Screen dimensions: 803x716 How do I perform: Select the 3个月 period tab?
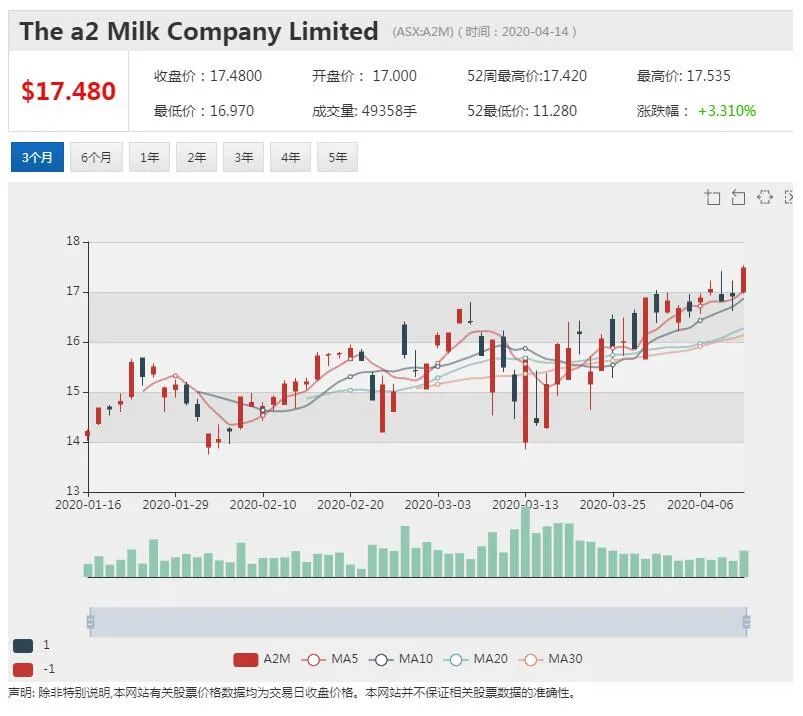point(37,157)
